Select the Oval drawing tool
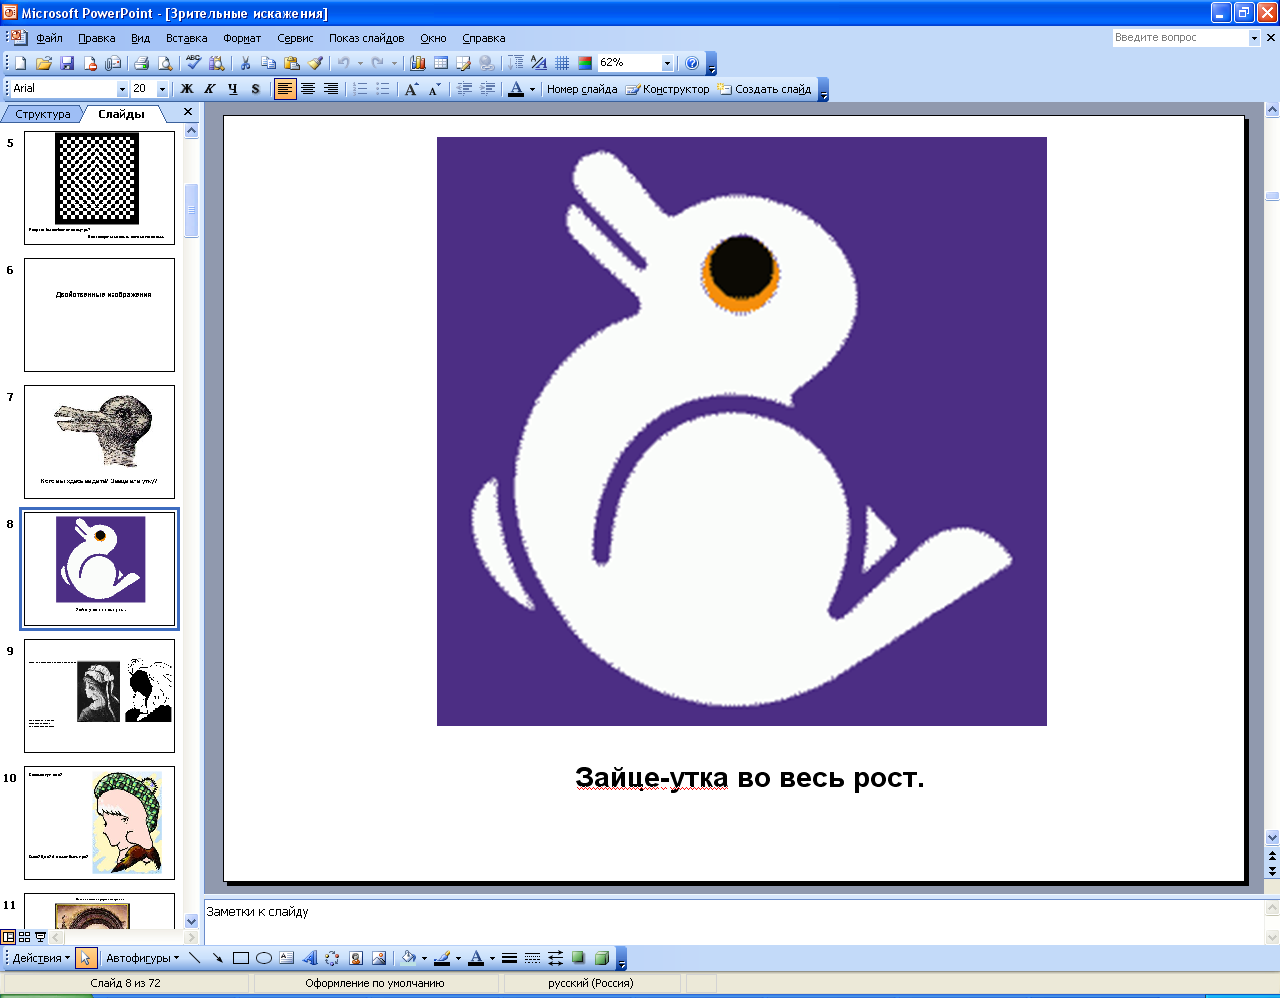The image size is (1280, 998). click(x=264, y=958)
